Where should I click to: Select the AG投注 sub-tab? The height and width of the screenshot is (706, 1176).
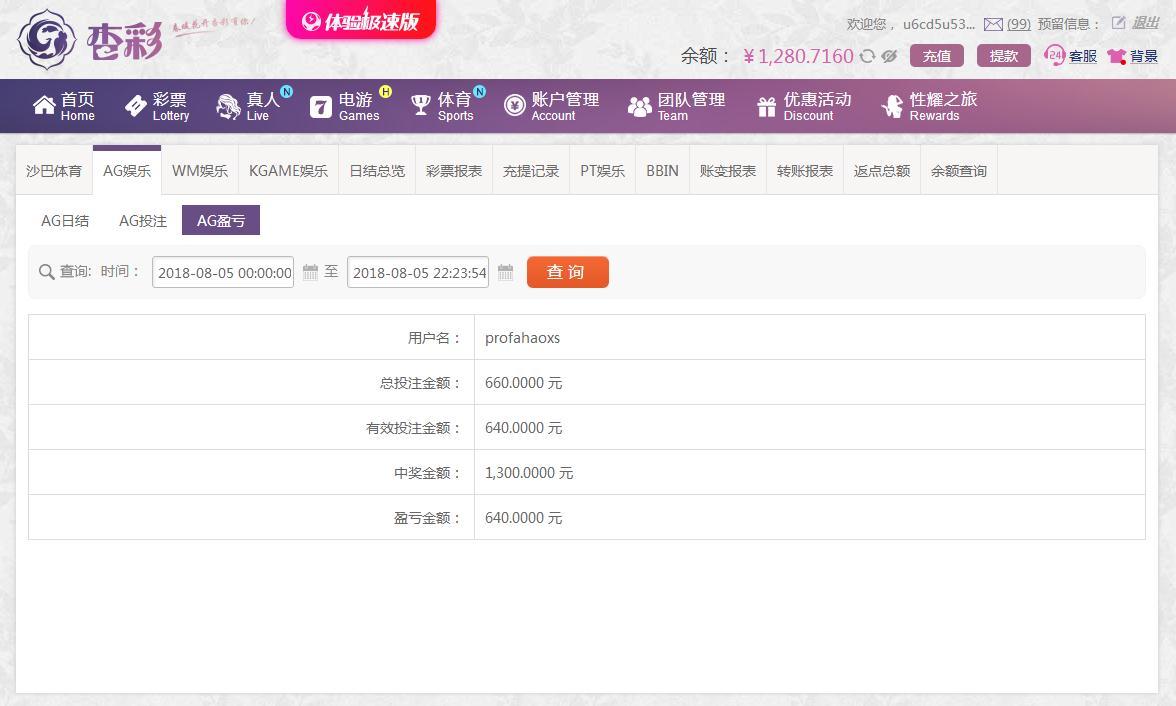click(142, 221)
